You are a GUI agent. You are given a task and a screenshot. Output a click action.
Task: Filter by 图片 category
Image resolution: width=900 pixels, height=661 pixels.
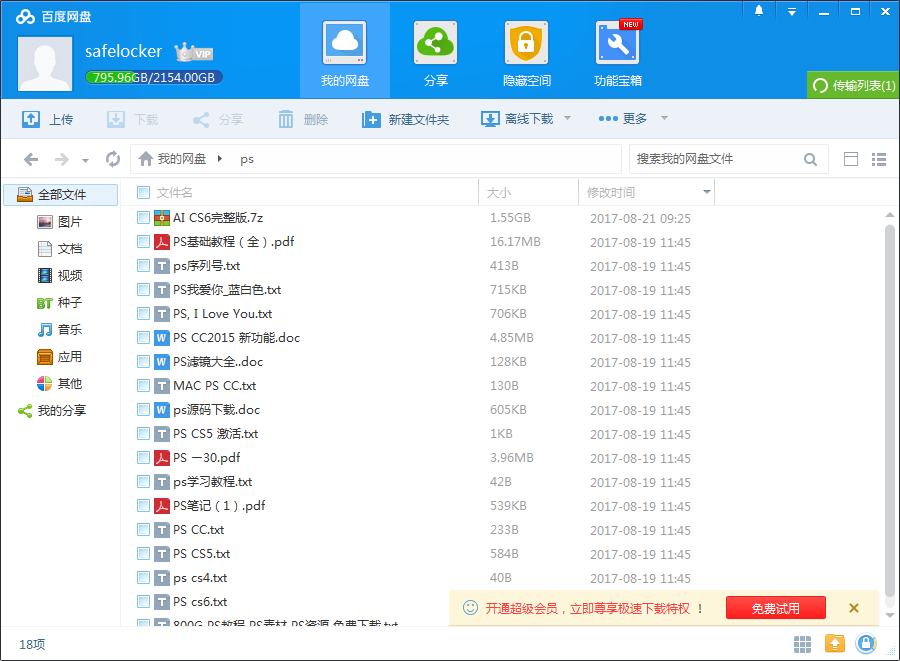click(60, 221)
